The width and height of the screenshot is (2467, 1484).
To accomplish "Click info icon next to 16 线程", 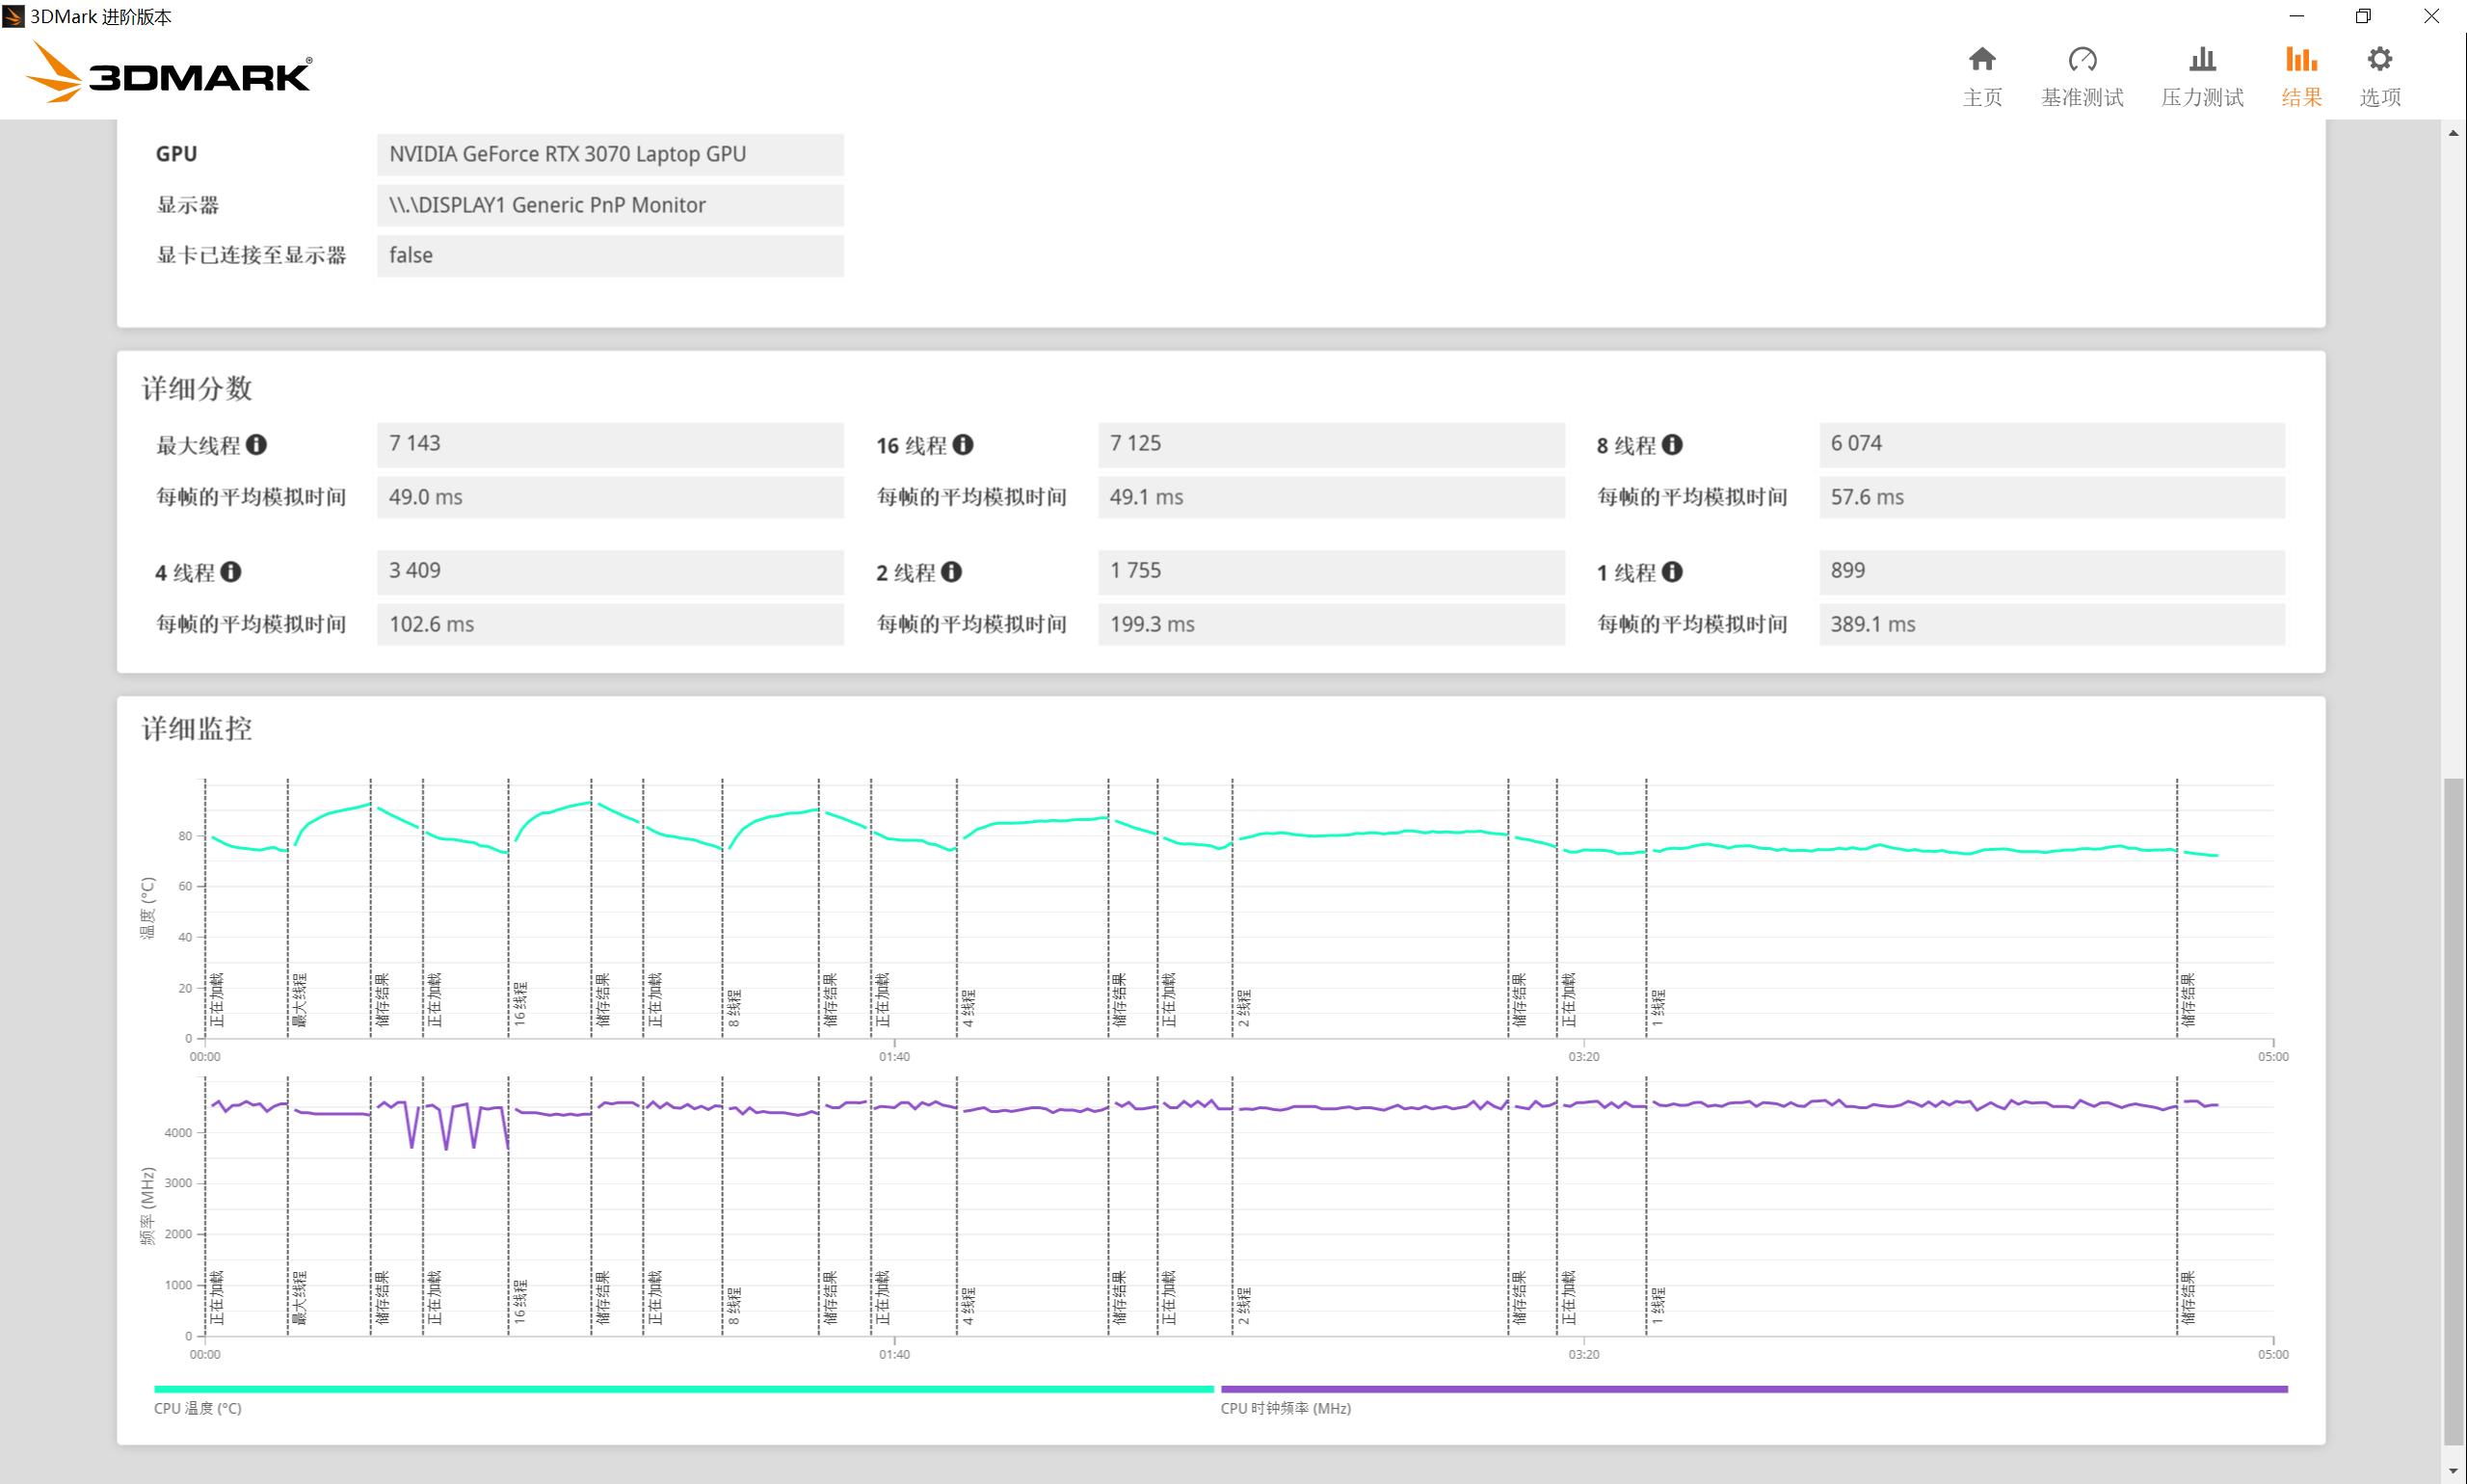I will (963, 445).
